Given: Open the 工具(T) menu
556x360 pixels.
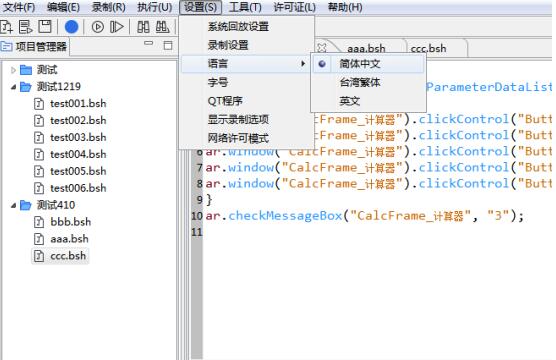Looking at the screenshot, I should pos(245,7).
